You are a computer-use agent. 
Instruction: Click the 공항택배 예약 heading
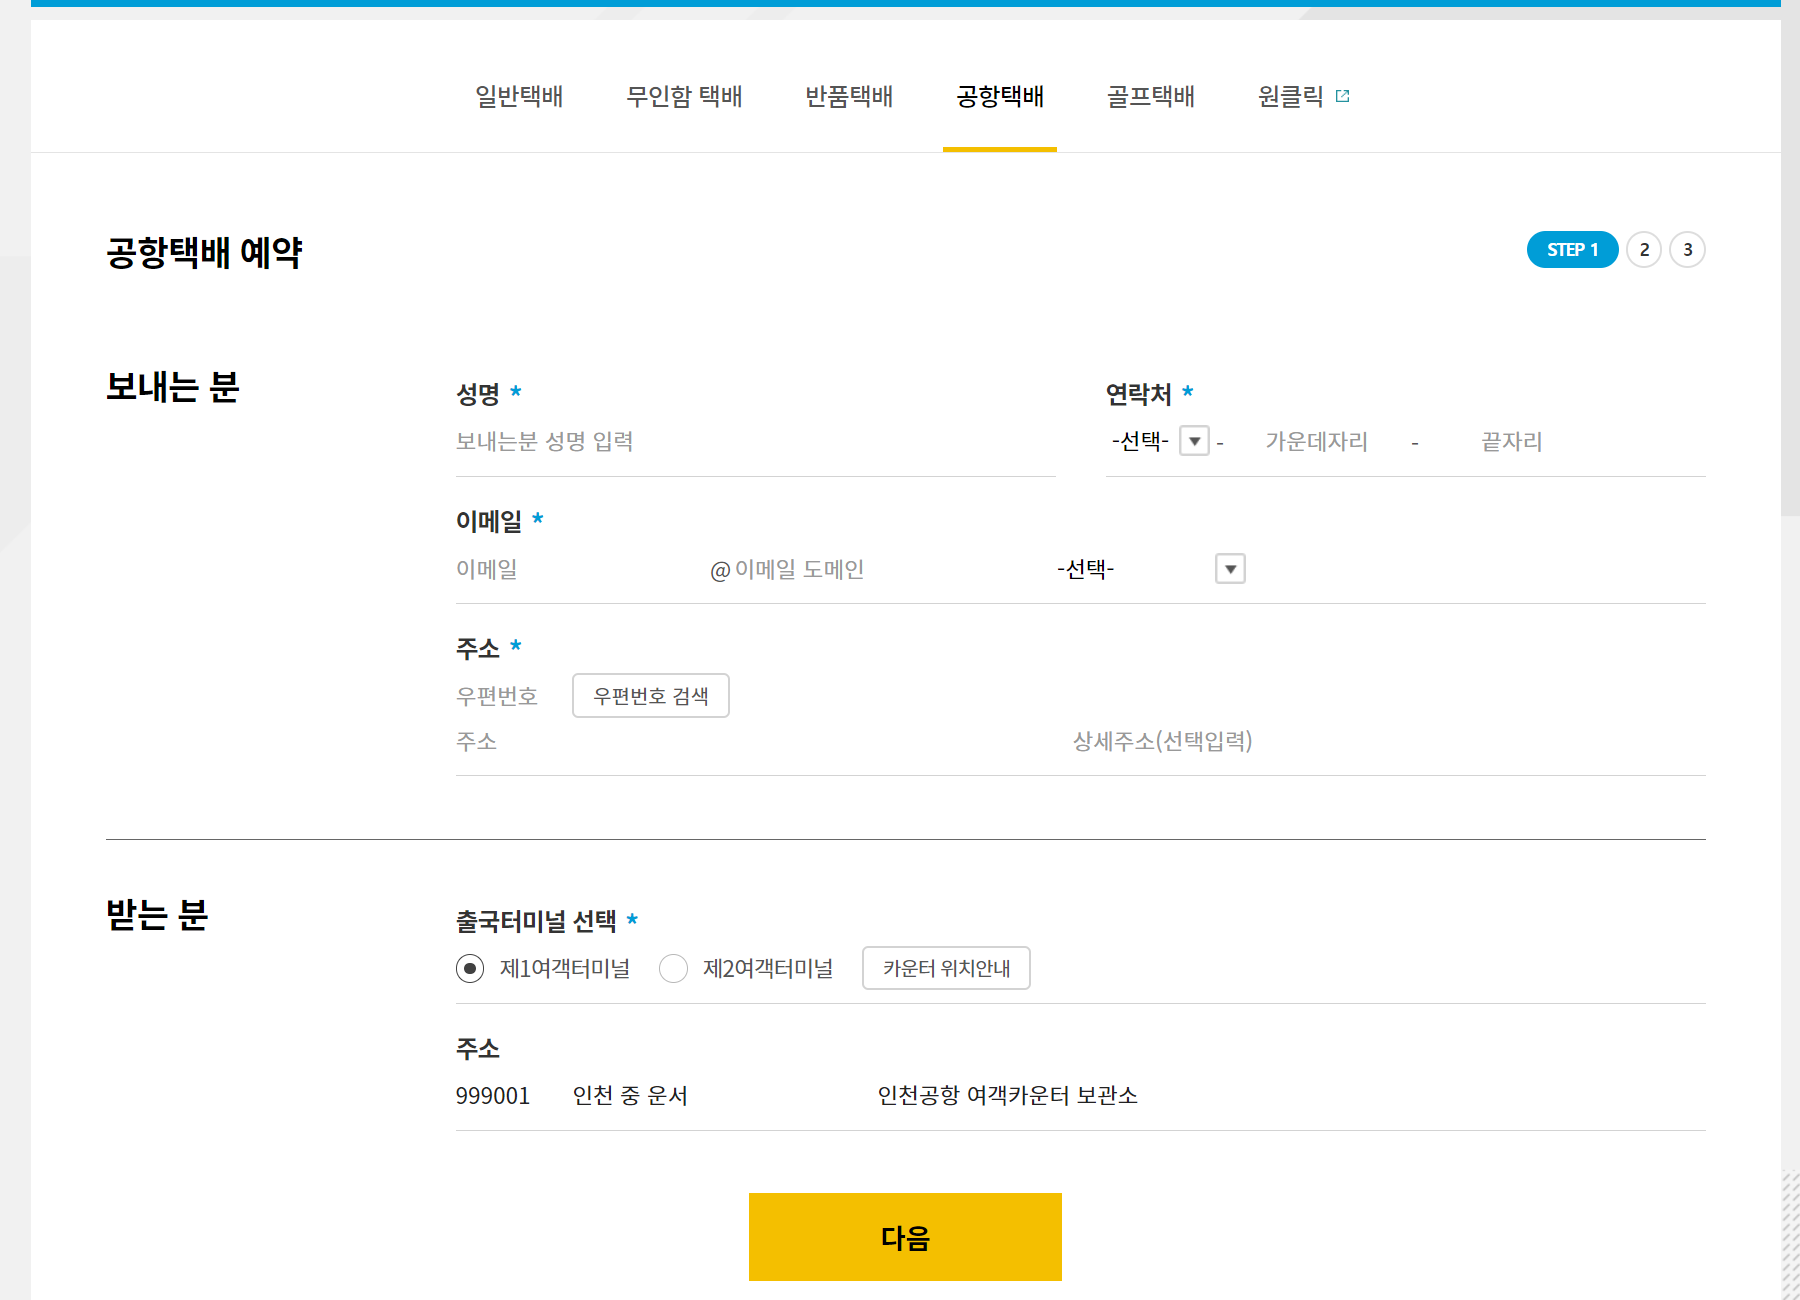click(204, 252)
